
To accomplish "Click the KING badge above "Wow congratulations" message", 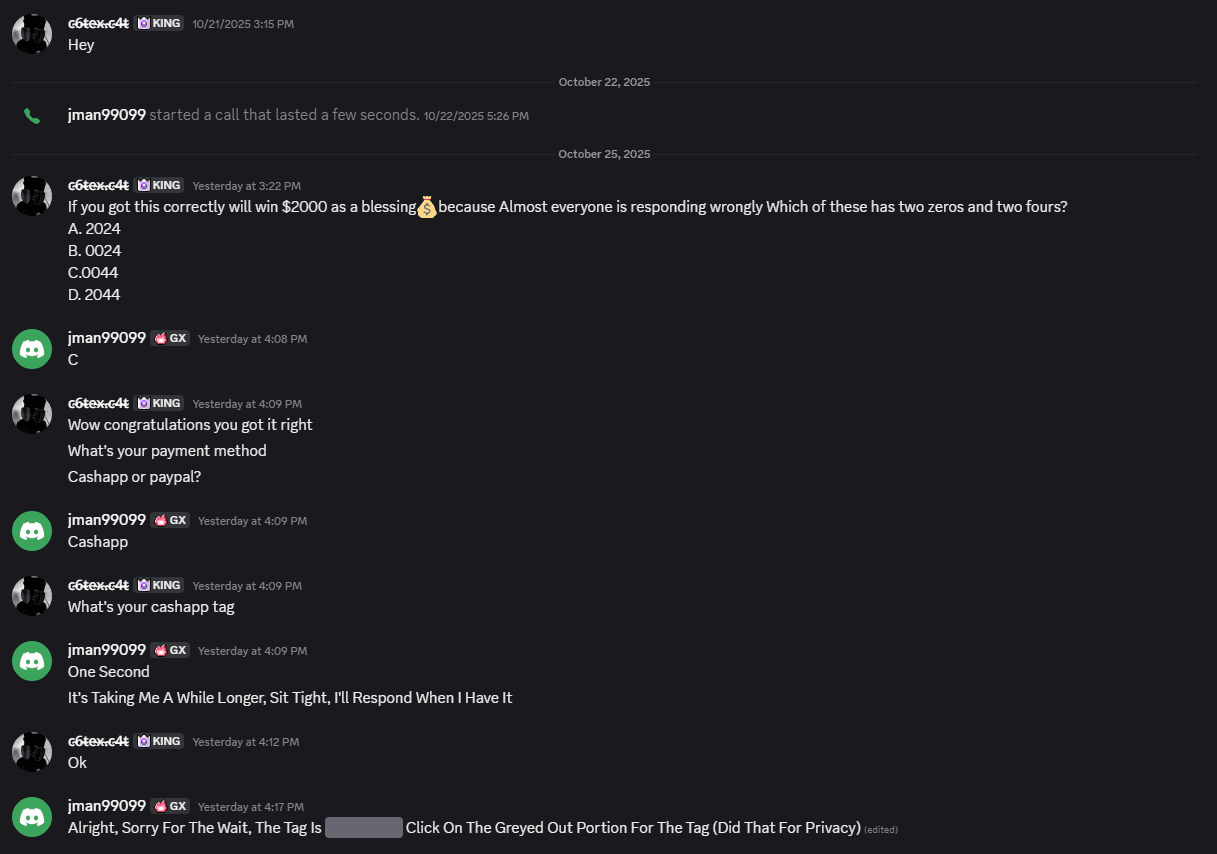I will point(160,403).
